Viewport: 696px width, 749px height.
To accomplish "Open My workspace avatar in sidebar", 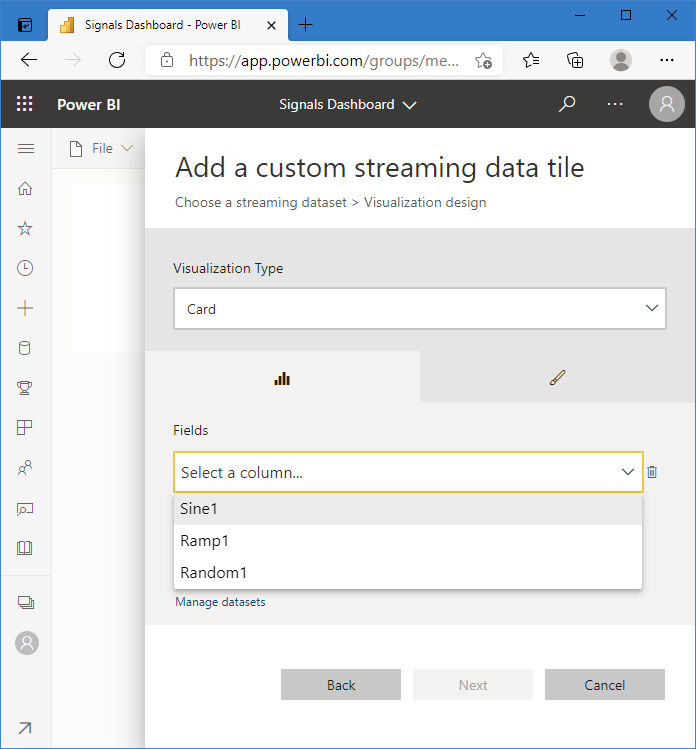I will pyautogui.click(x=27, y=643).
